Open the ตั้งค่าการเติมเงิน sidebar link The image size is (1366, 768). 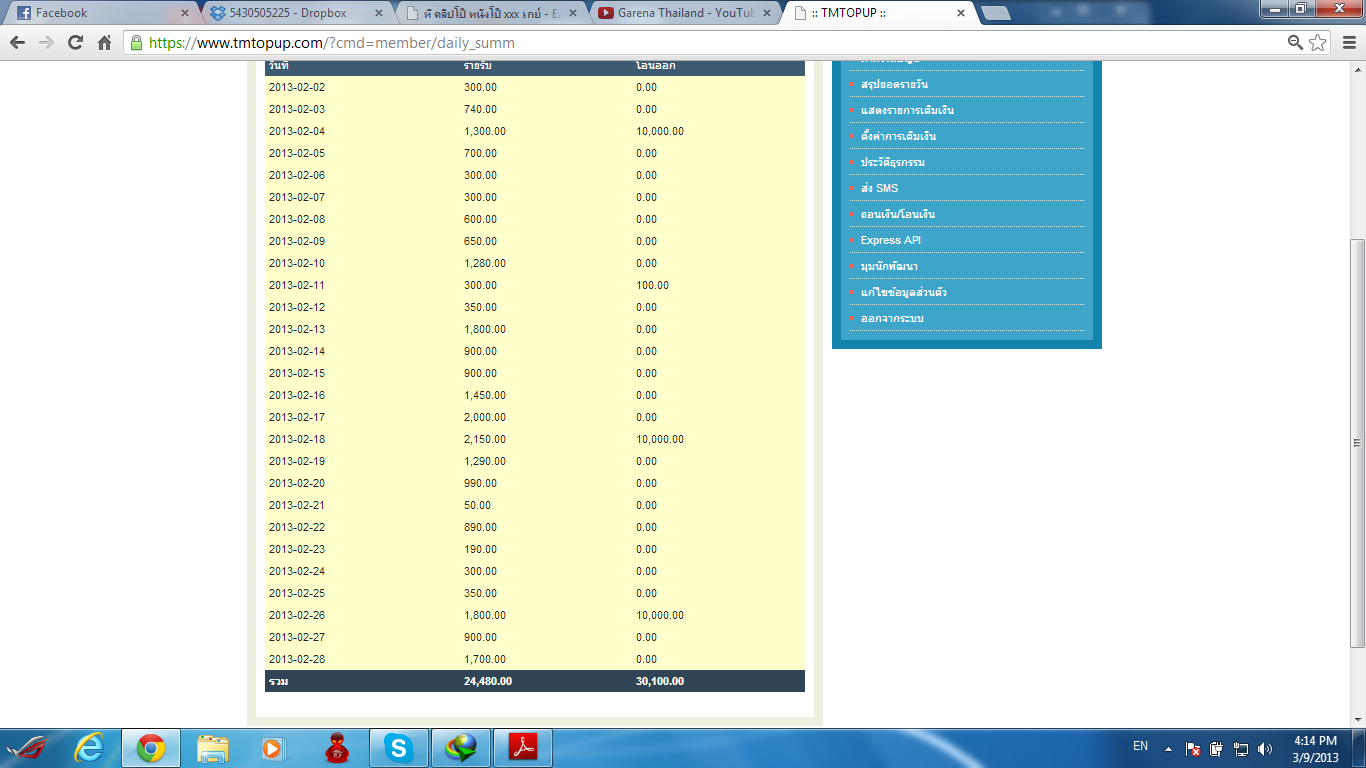(x=898, y=136)
